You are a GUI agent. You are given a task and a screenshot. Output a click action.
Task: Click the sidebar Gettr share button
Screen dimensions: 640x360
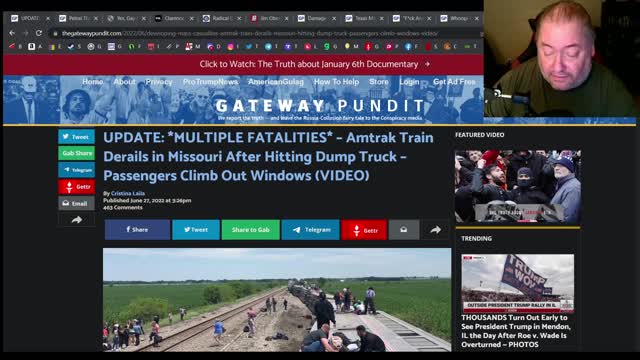point(76,187)
